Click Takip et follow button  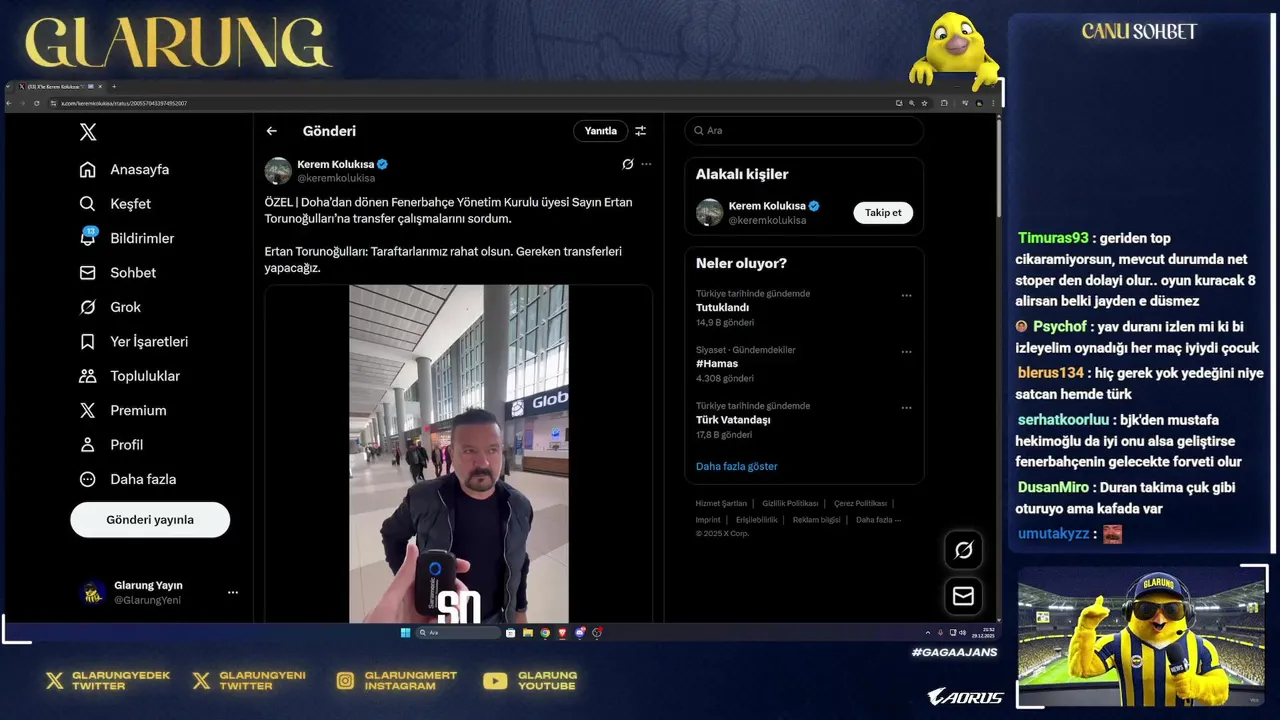pyautogui.click(x=883, y=213)
